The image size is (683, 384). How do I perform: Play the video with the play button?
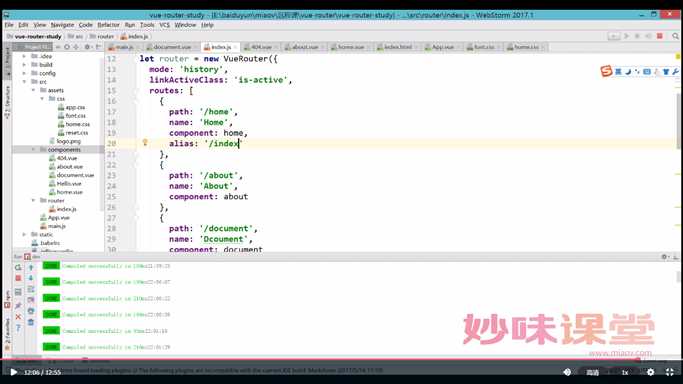pyautogui.click(x=14, y=372)
